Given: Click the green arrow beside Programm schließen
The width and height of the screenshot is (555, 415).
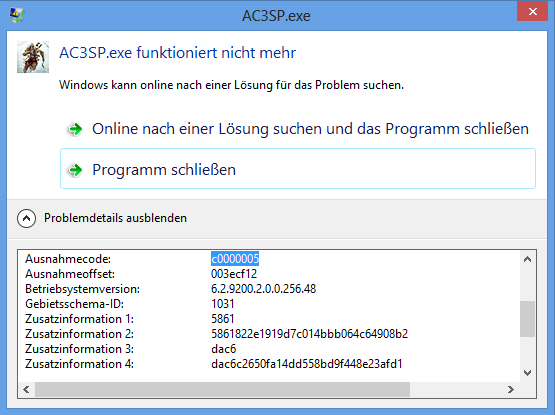Looking at the screenshot, I should pos(75,170).
